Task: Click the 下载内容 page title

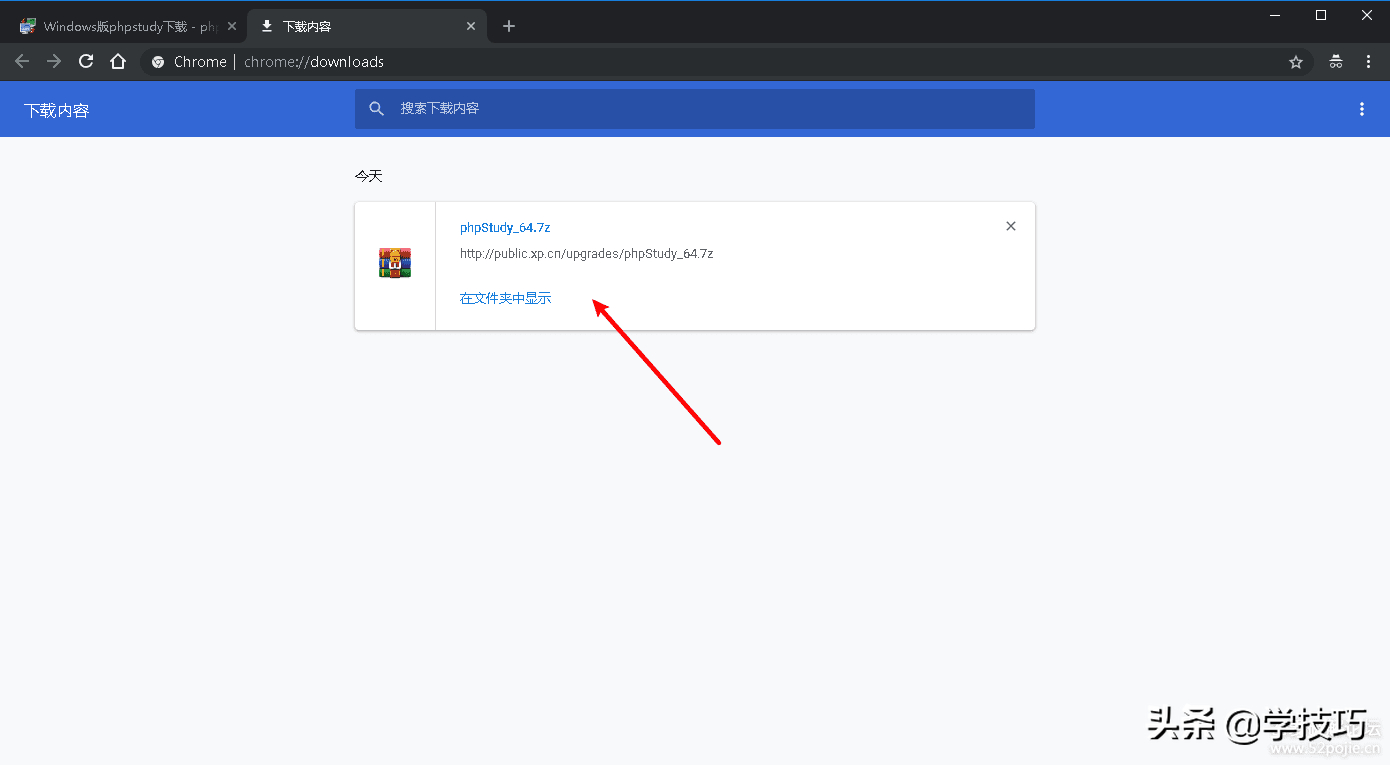Action: [57, 110]
